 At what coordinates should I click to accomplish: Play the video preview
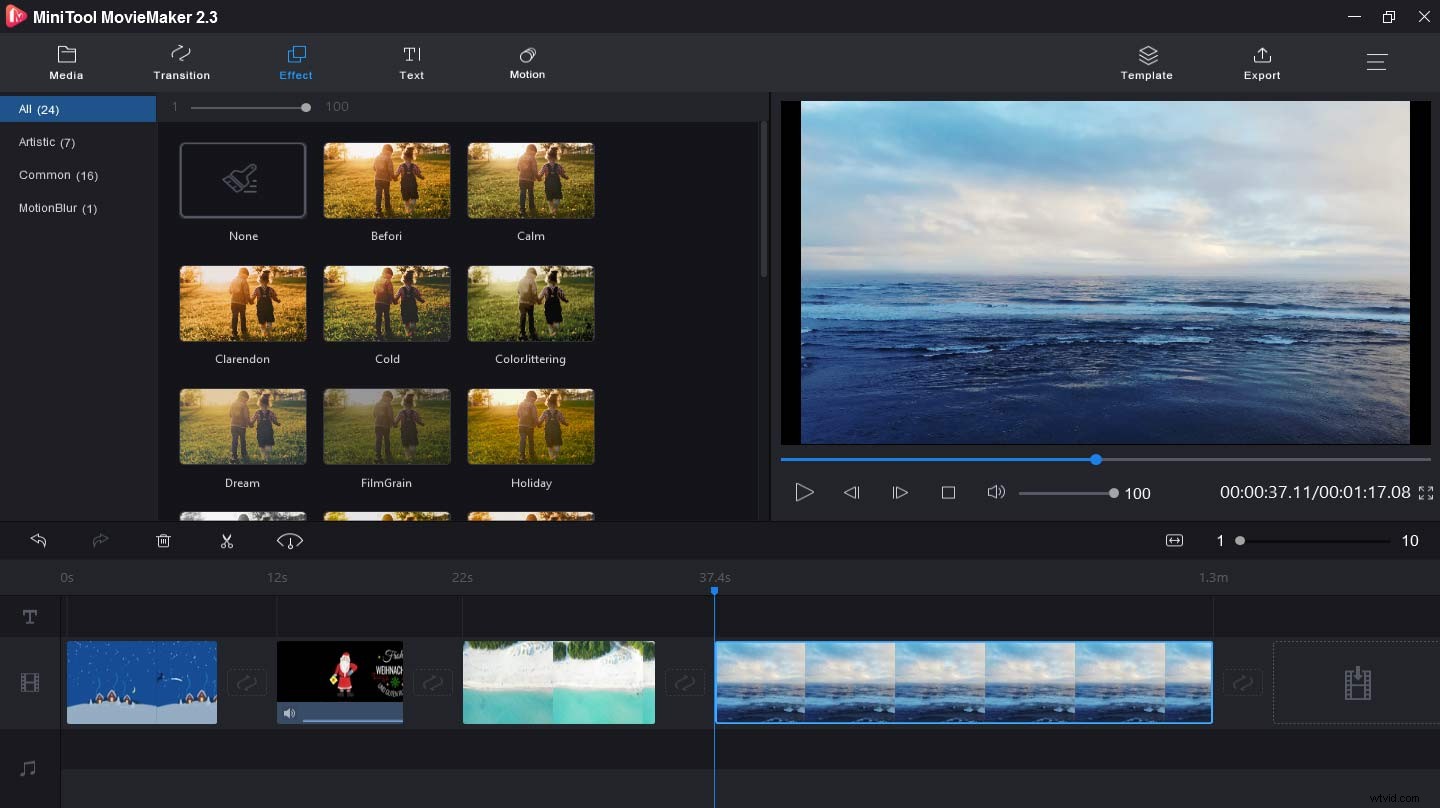point(804,492)
